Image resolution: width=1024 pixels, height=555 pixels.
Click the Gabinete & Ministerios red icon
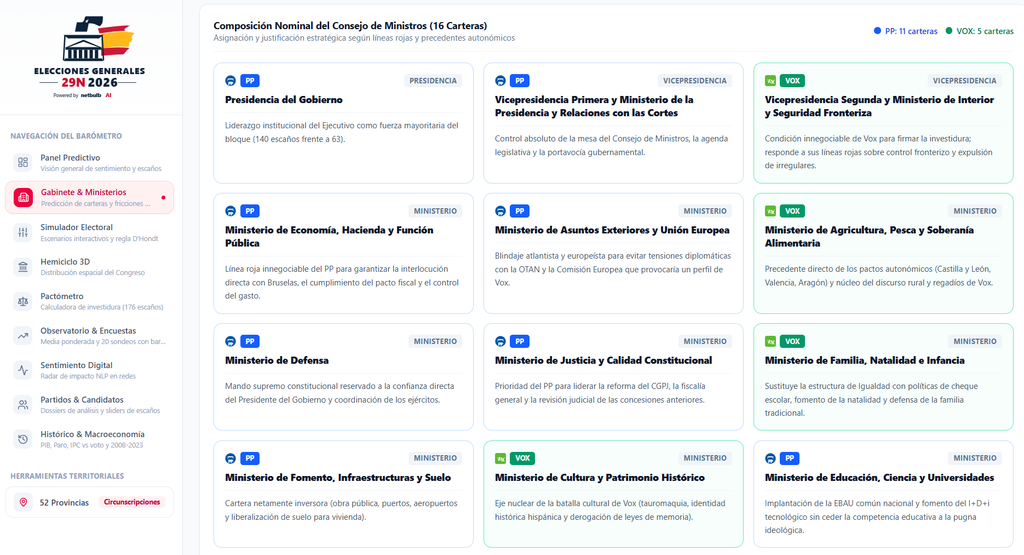[x=23, y=197]
